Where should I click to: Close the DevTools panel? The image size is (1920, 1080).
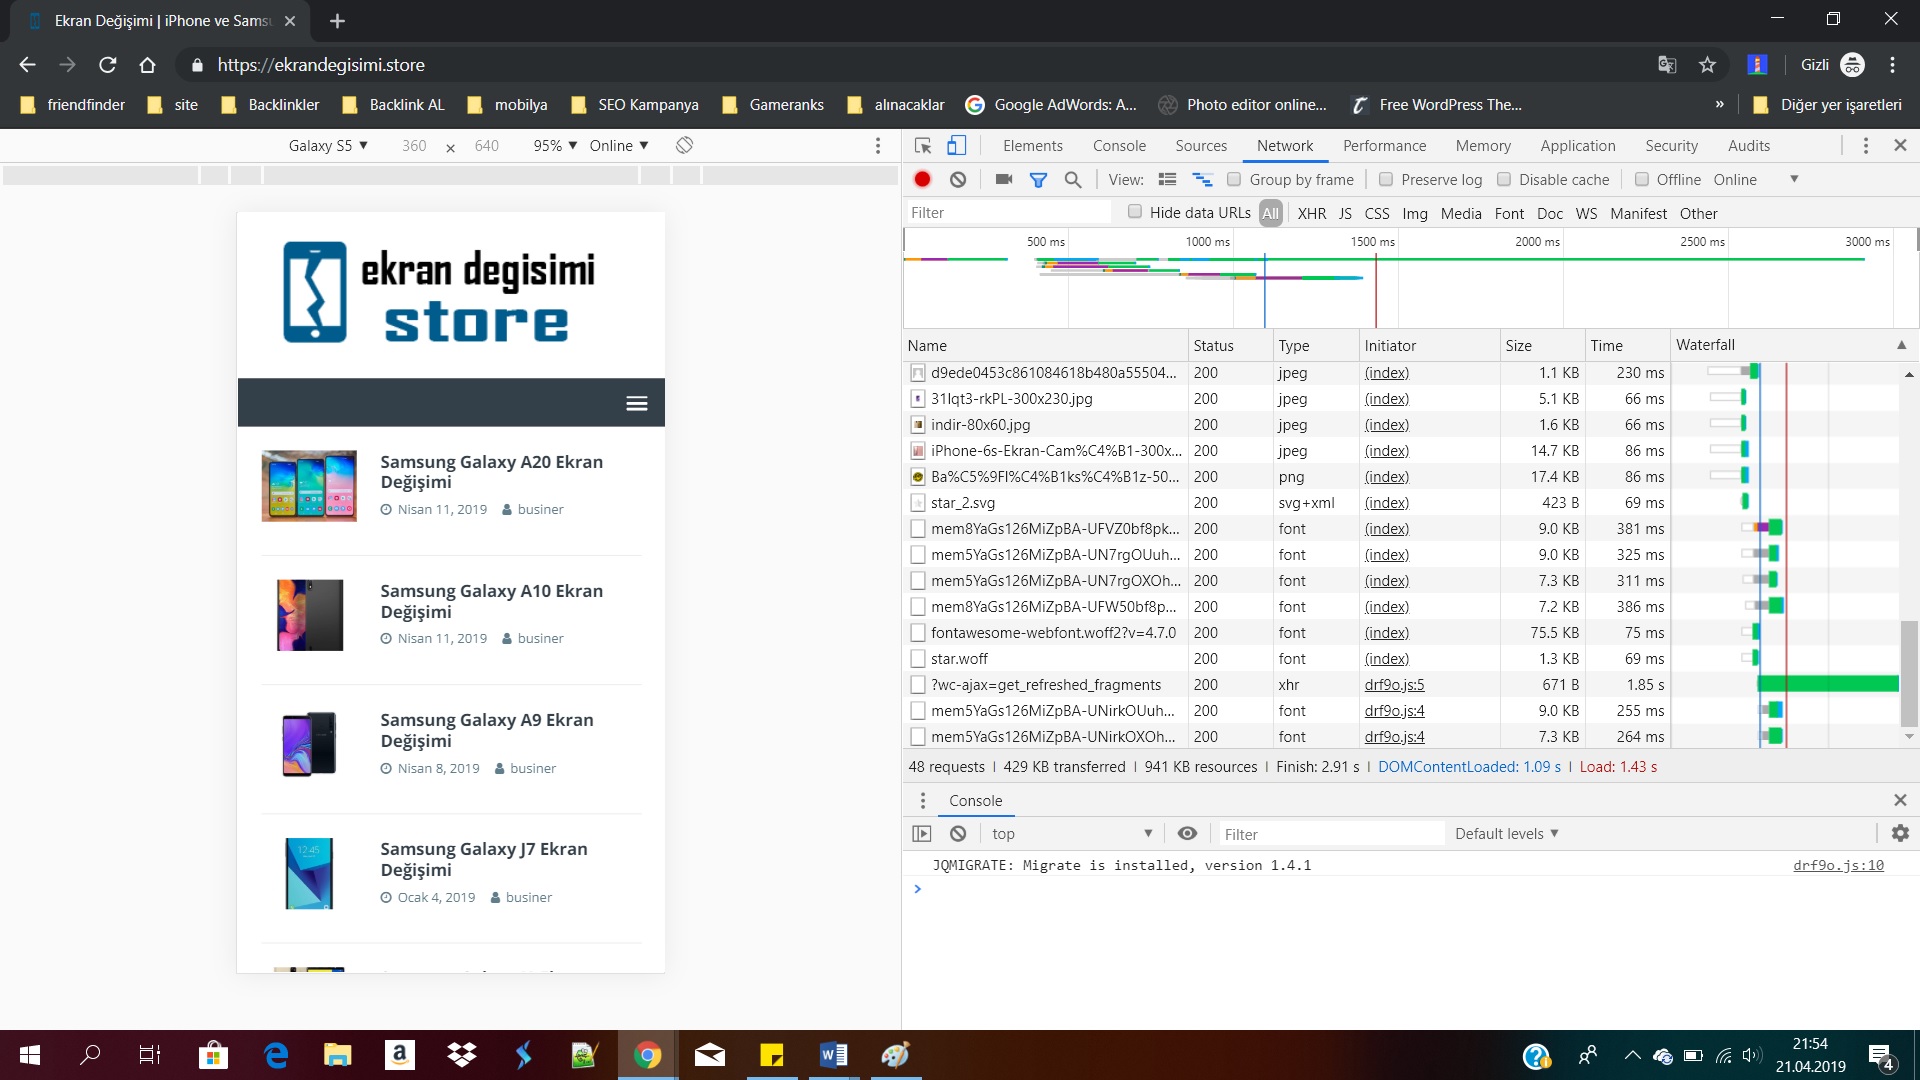[1900, 146]
